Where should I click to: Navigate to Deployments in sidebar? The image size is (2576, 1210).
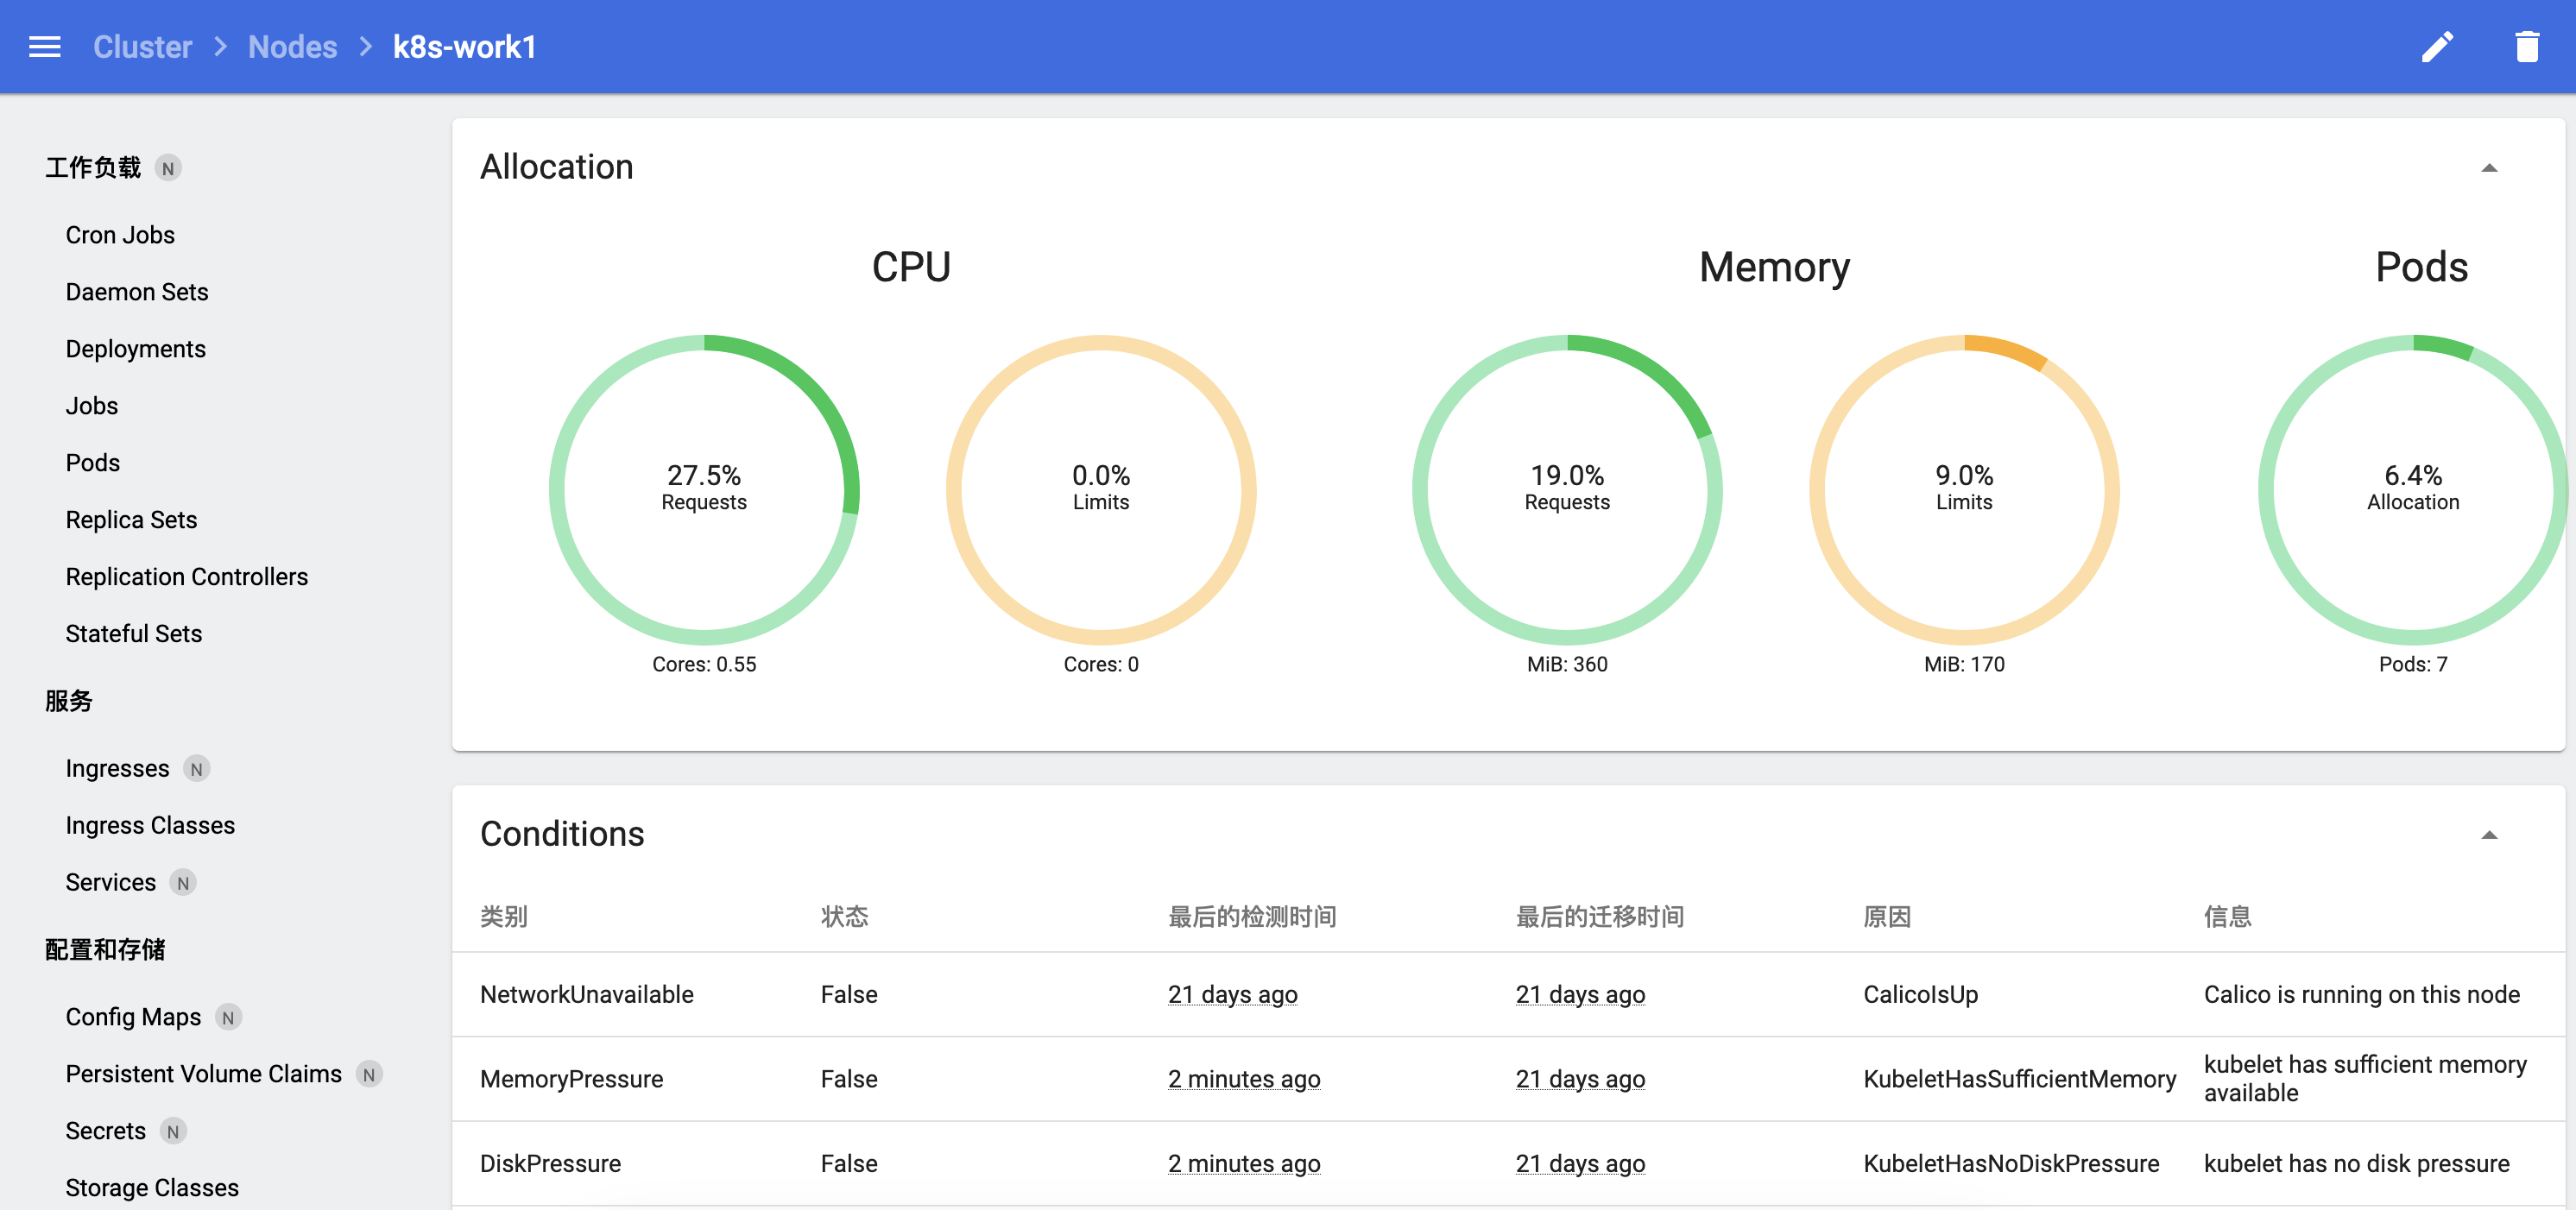tap(135, 348)
